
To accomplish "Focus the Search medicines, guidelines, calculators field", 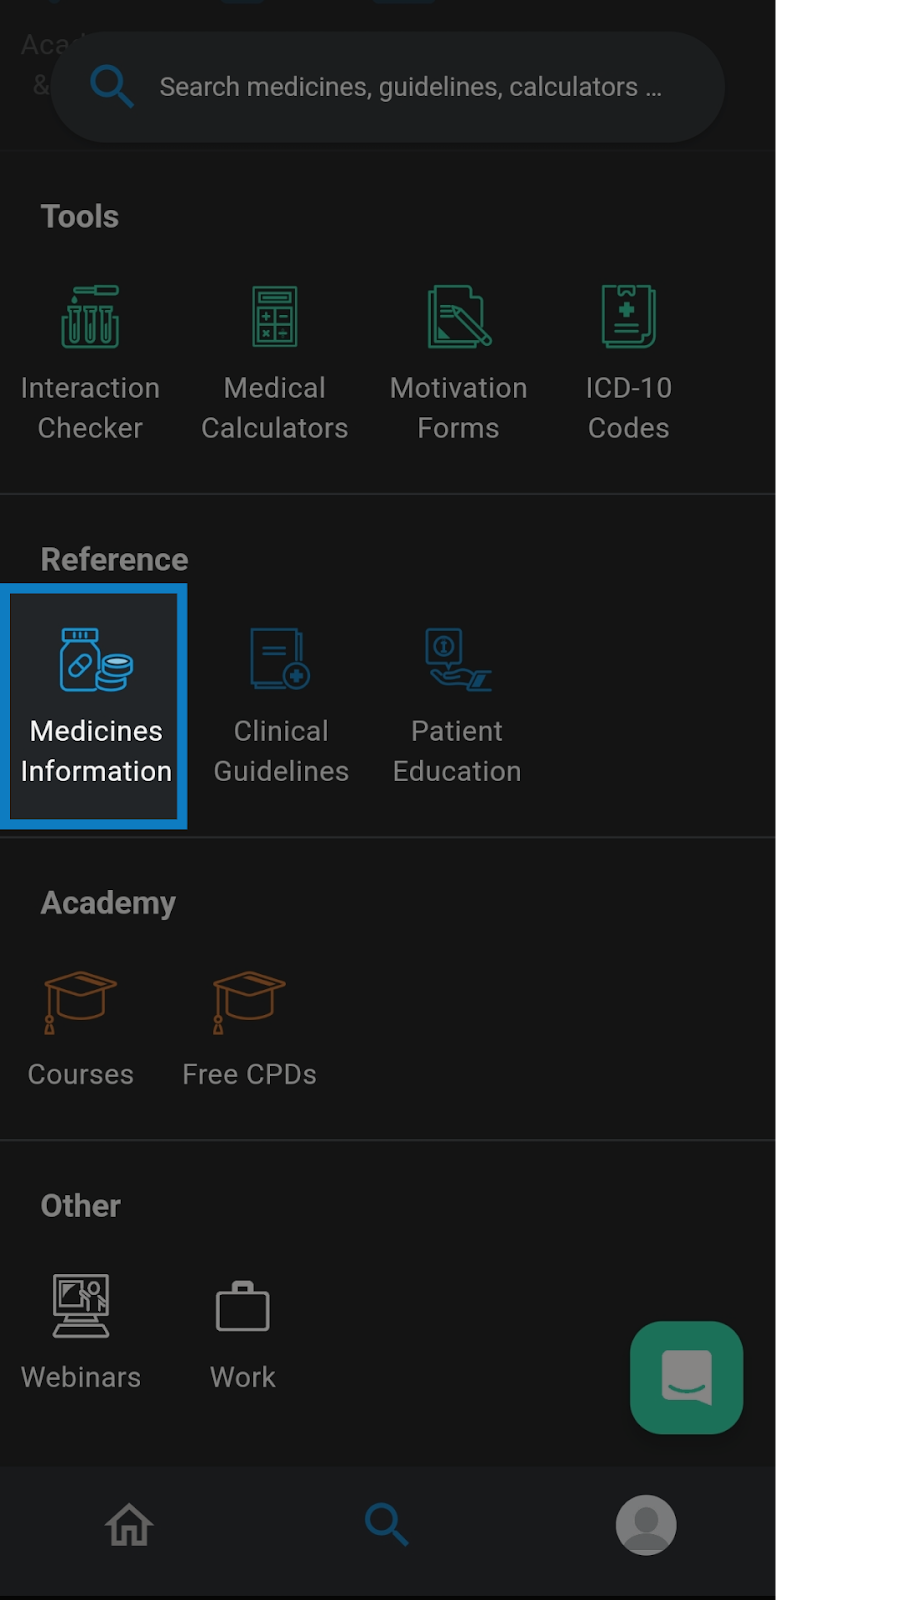I will [388, 87].
